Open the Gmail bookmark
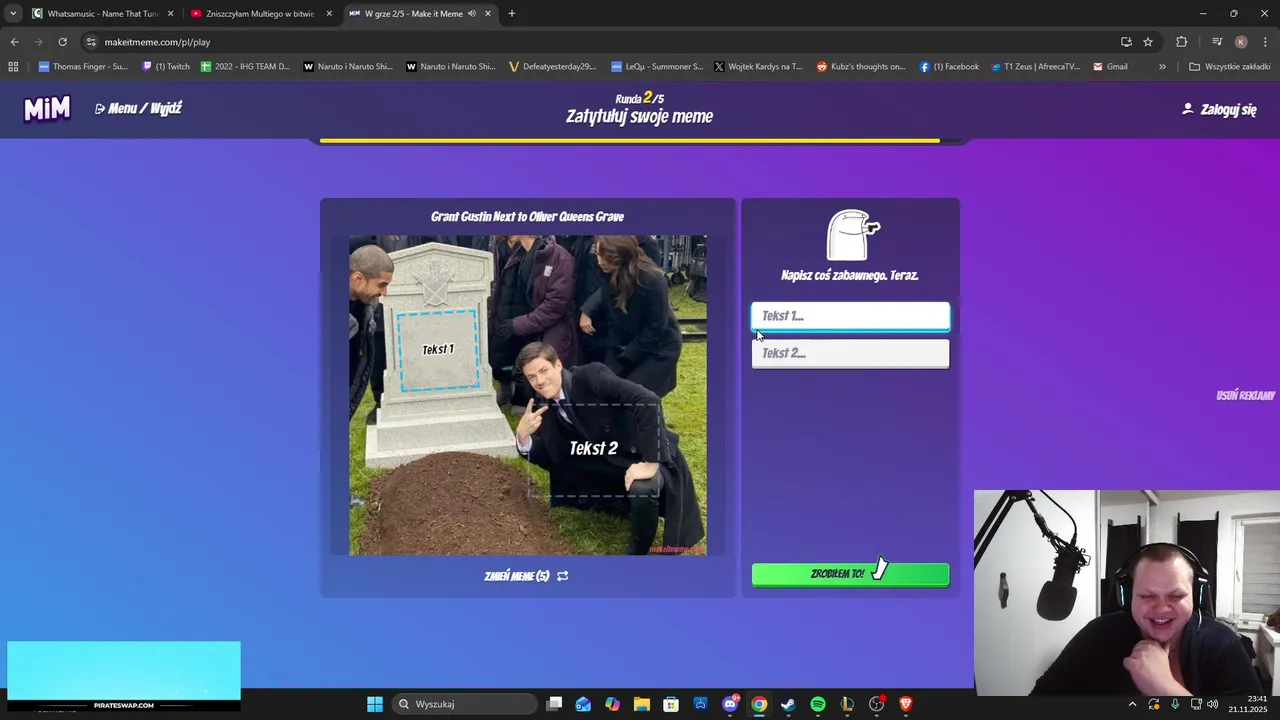Viewport: 1280px width, 720px height. (x=1110, y=67)
